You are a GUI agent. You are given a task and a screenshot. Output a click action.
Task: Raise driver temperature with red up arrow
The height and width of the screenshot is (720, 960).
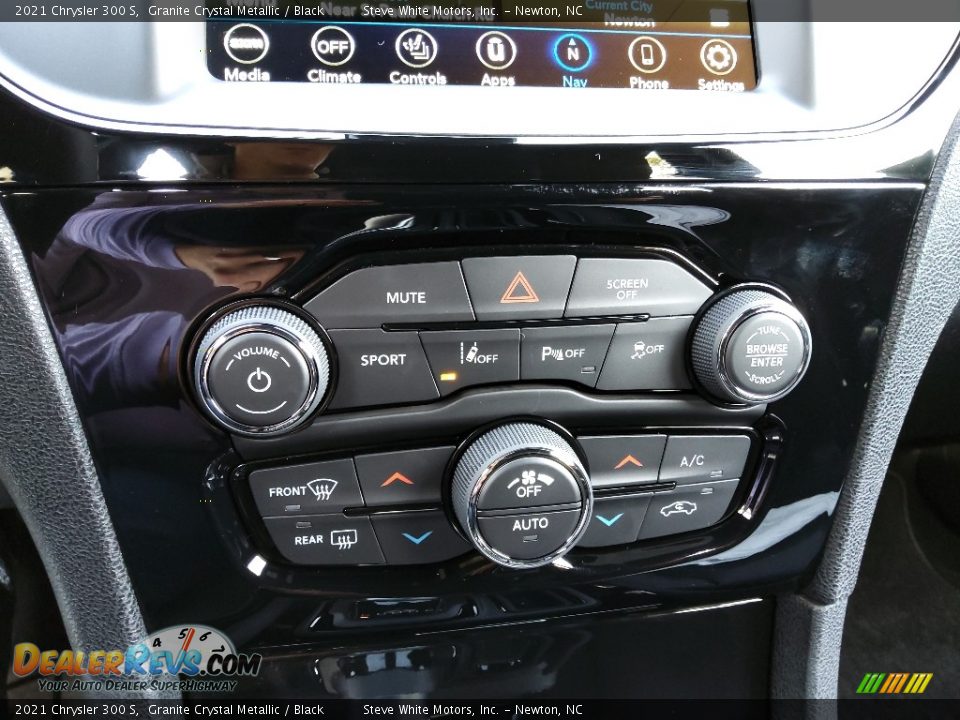coord(399,478)
